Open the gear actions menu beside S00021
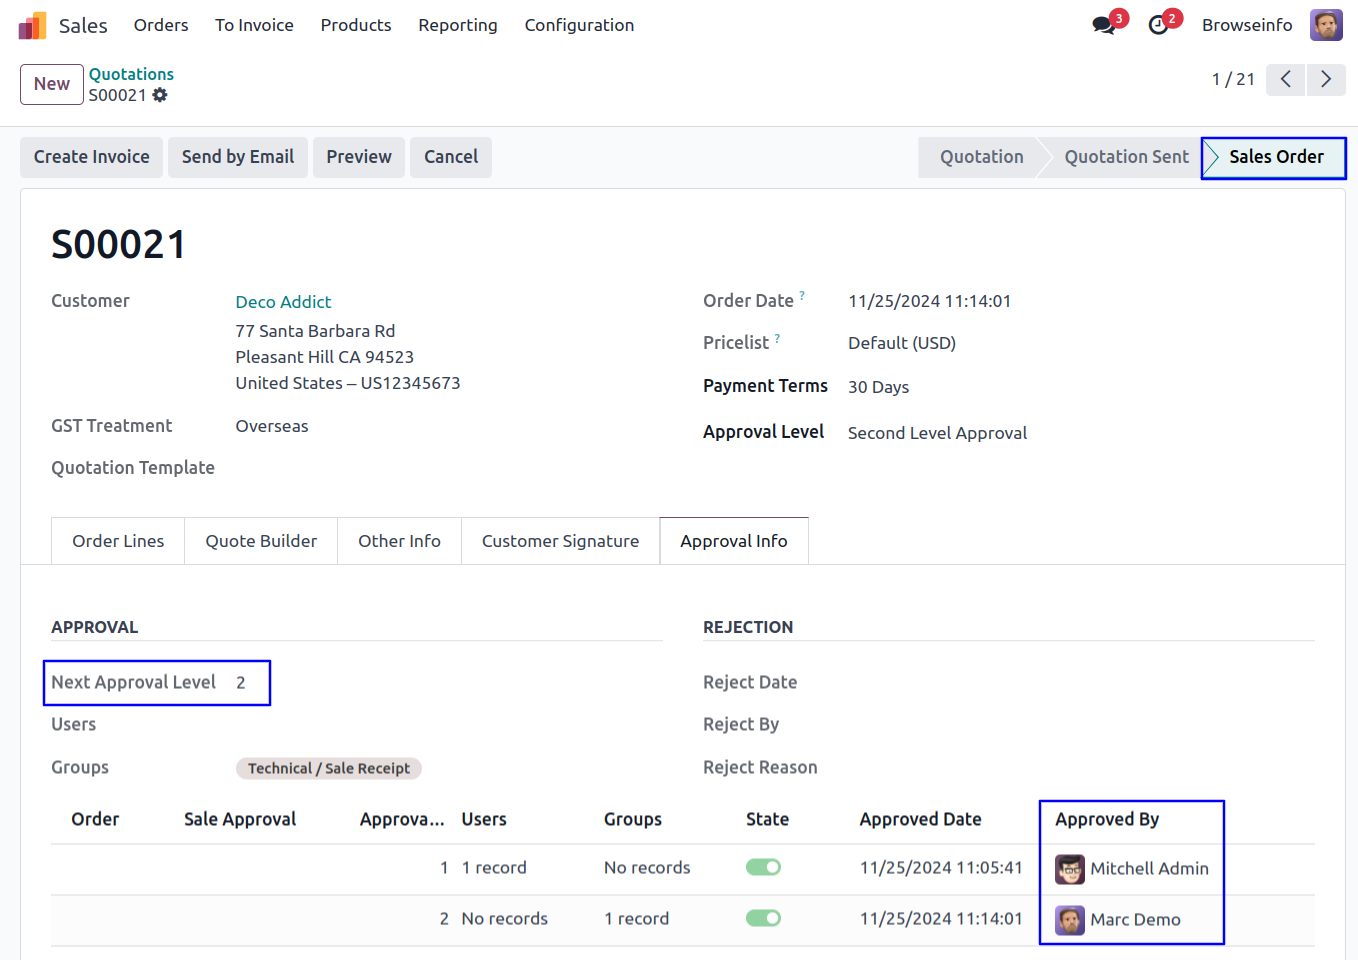The image size is (1358, 960). click(160, 95)
